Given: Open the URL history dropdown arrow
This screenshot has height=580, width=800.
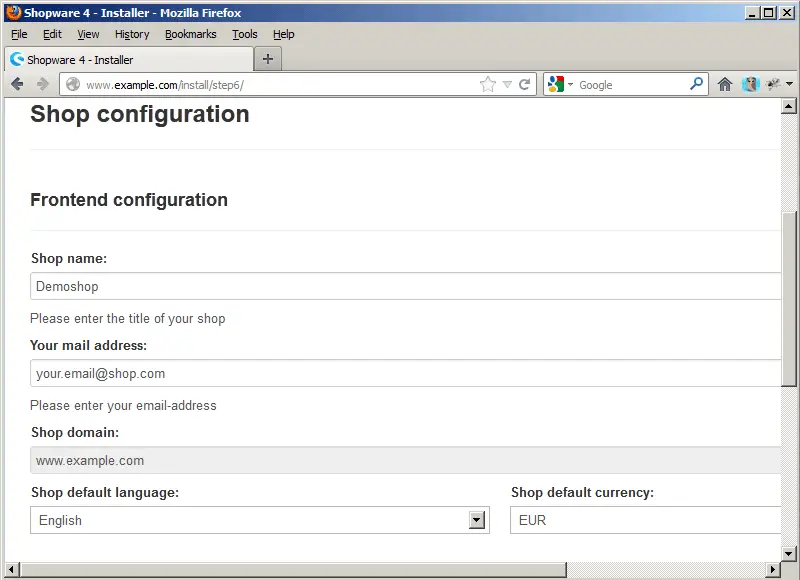Looking at the screenshot, I should (x=507, y=85).
